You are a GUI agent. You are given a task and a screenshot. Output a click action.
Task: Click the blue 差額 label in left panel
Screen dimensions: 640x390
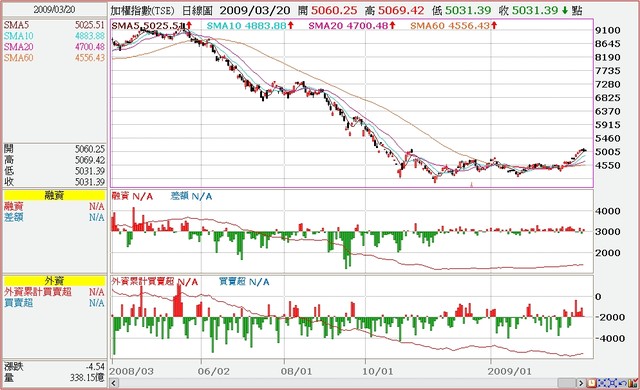coord(14,217)
